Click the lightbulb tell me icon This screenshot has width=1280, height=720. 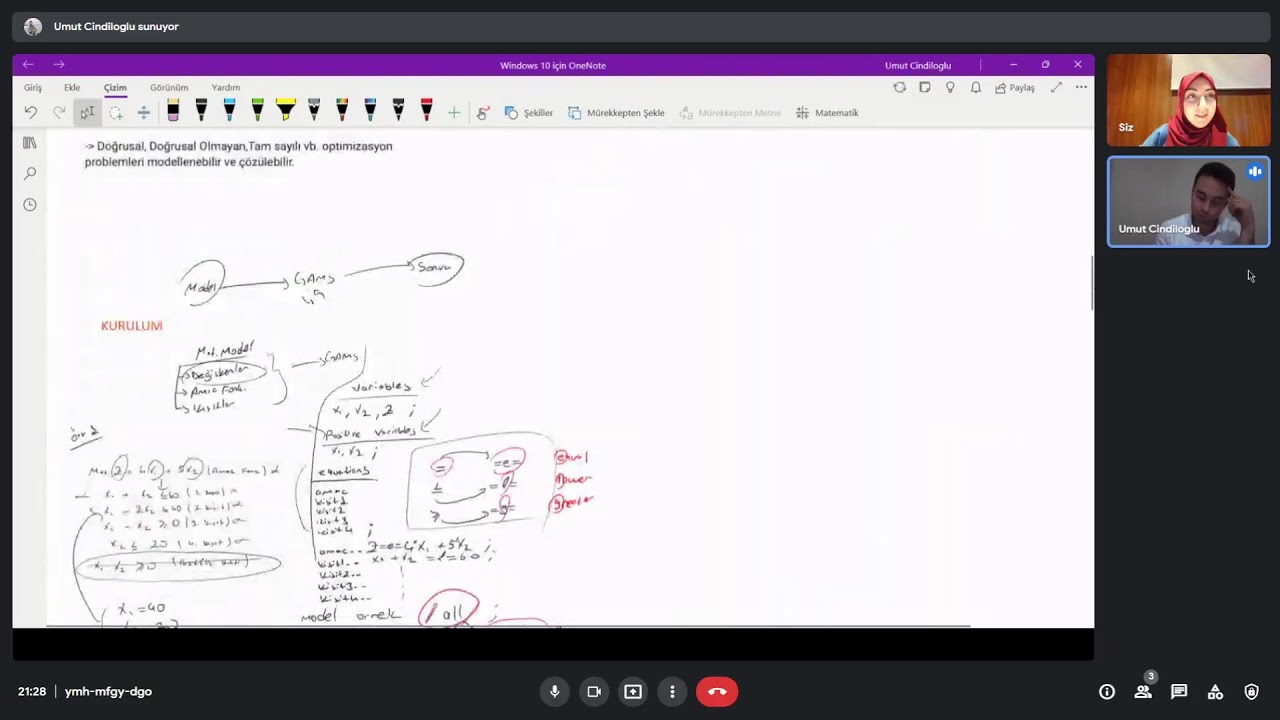950,87
